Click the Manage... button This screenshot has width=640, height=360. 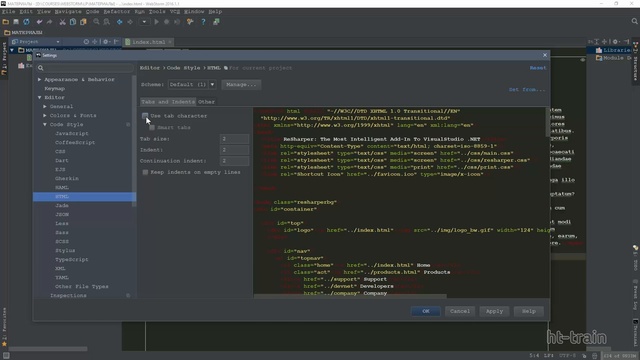tap(241, 84)
